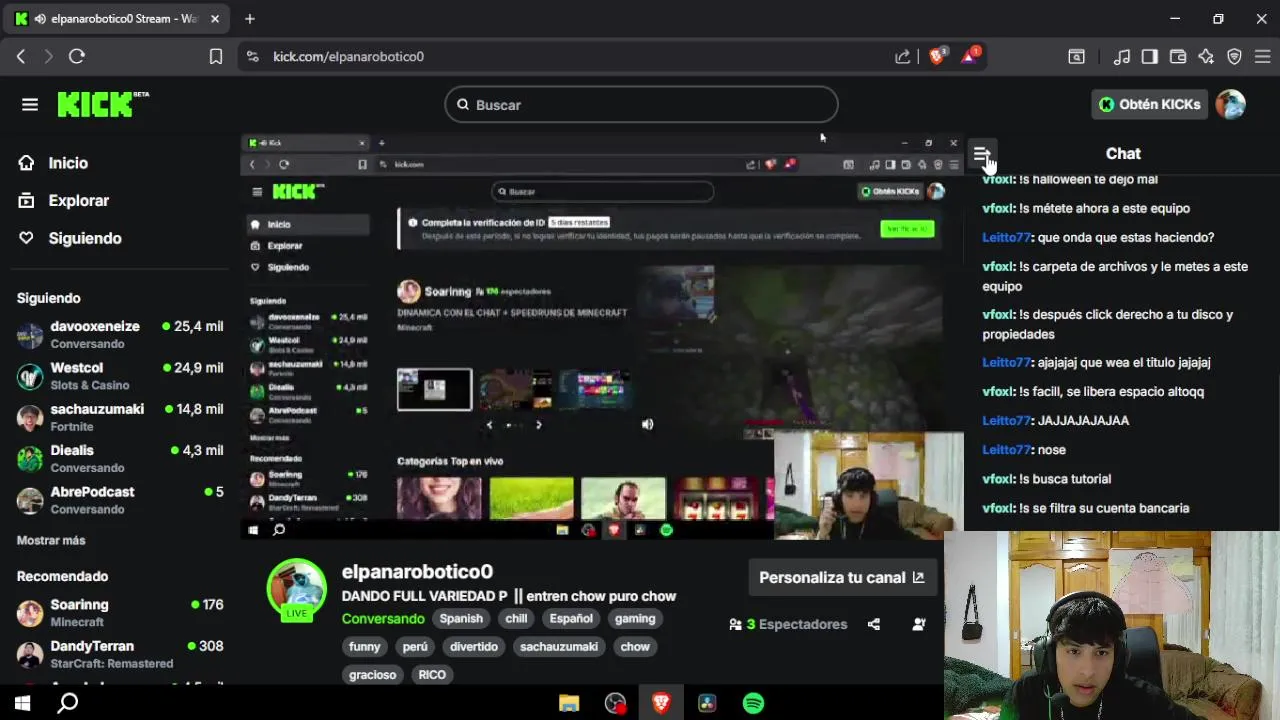
Task: Click the Chat panel header title
Action: point(1123,154)
